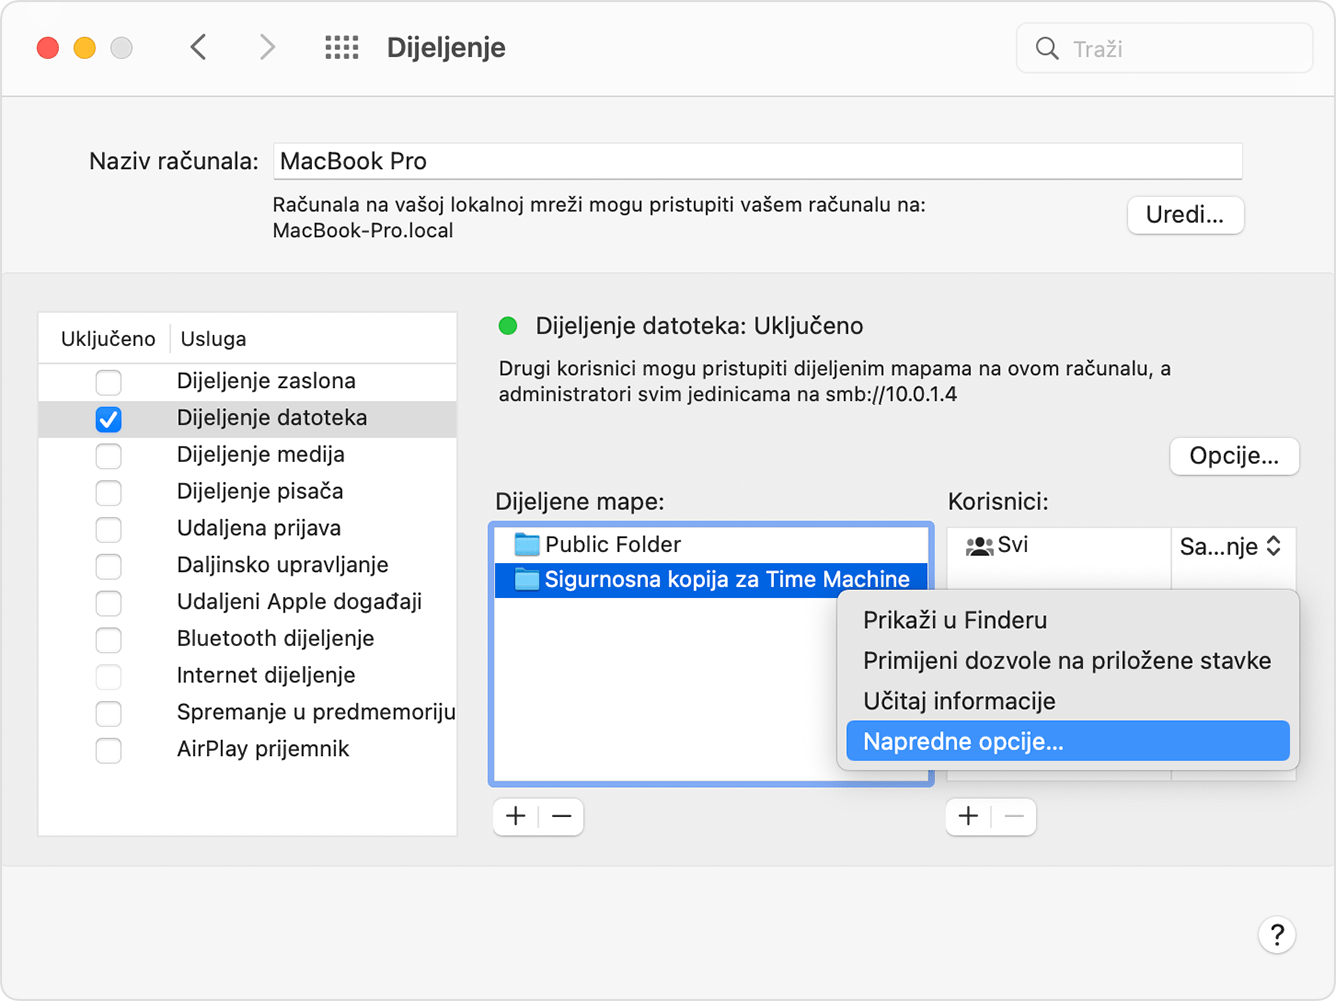Minimize the window with yellow button

(x=85, y=47)
